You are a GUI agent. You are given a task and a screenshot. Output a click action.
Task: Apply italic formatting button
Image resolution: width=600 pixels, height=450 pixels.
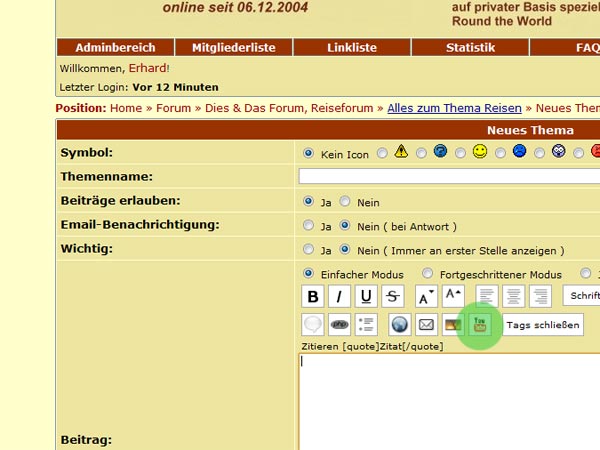(340, 296)
